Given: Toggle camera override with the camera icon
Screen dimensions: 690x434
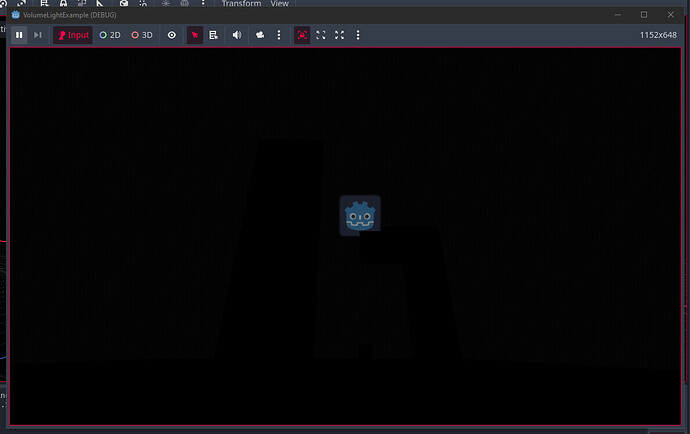Looking at the screenshot, I should (260, 35).
